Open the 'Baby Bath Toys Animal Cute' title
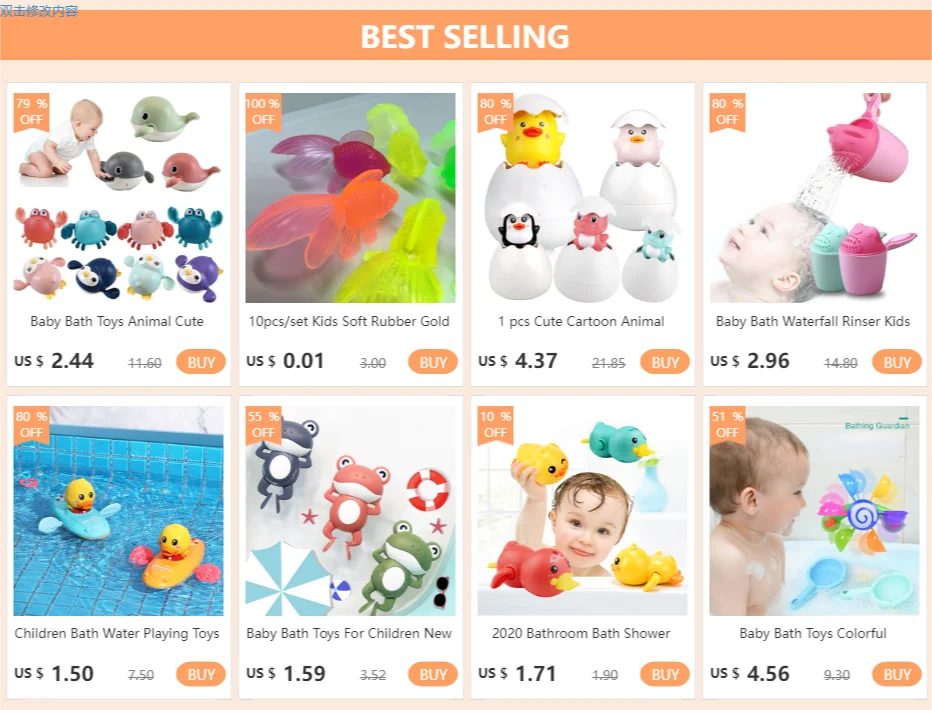The height and width of the screenshot is (710, 932). 117,321
